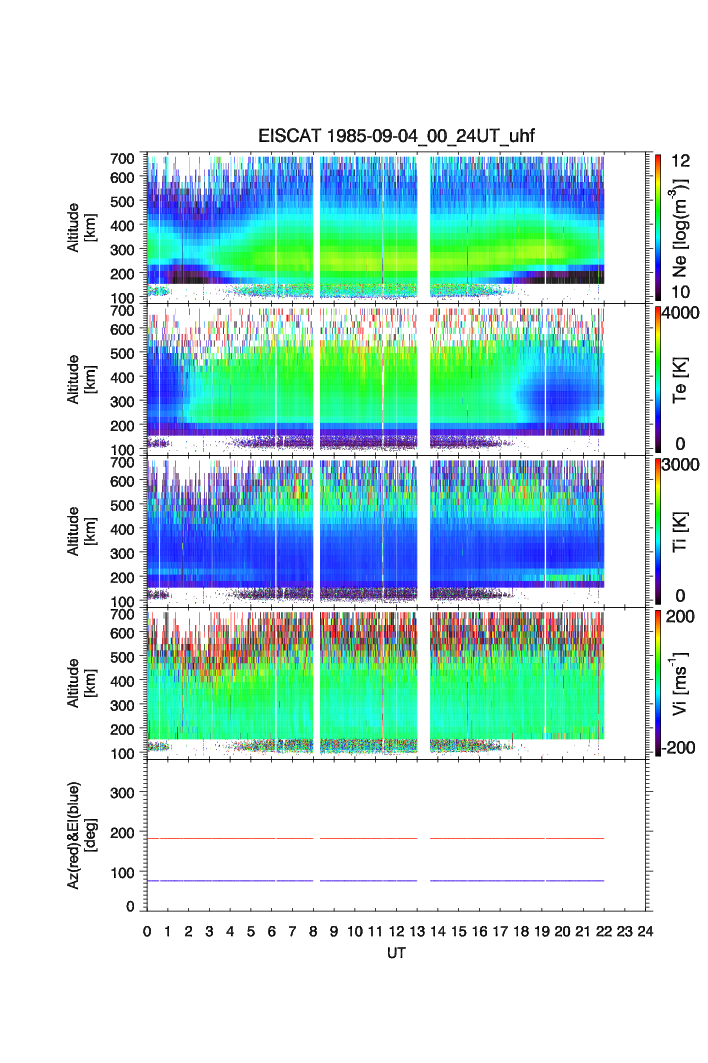Click the 12 tick label on UT axis

pos(396,932)
